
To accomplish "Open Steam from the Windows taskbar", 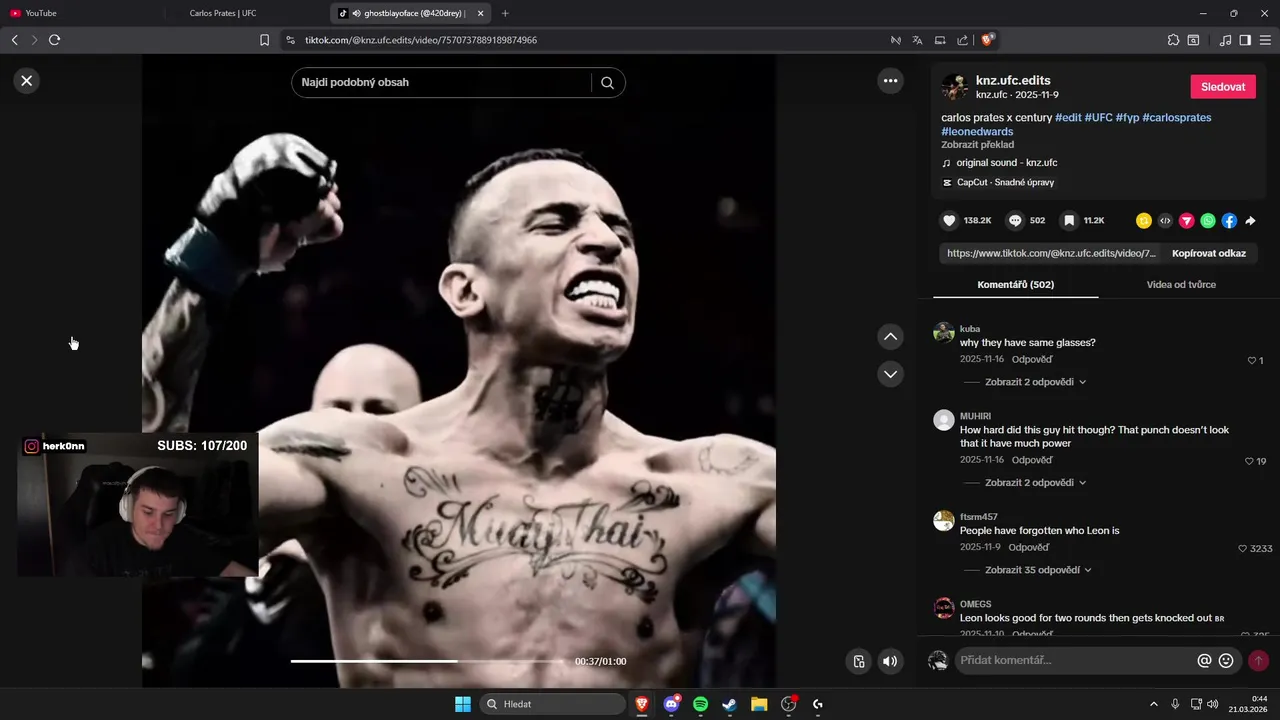I will (730, 704).
